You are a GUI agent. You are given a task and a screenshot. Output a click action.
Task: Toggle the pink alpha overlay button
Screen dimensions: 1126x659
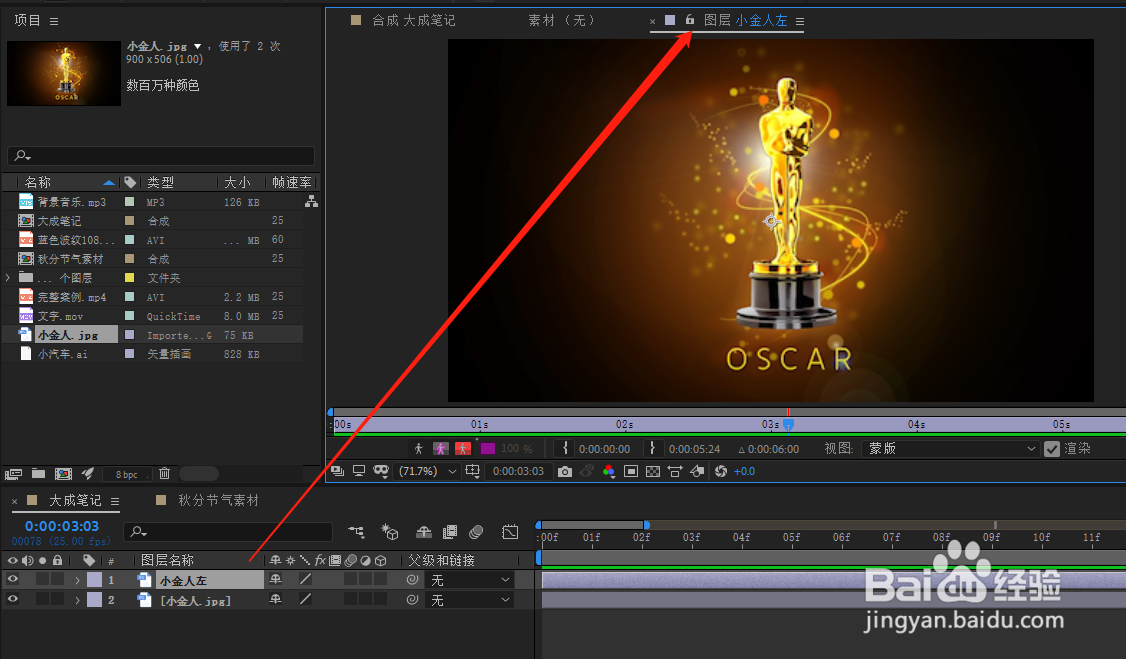click(x=441, y=449)
